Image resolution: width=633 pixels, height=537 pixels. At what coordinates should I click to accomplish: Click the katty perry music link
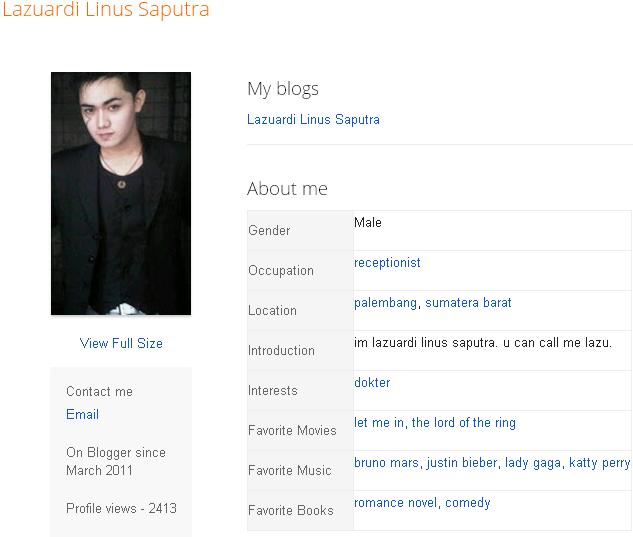point(599,463)
